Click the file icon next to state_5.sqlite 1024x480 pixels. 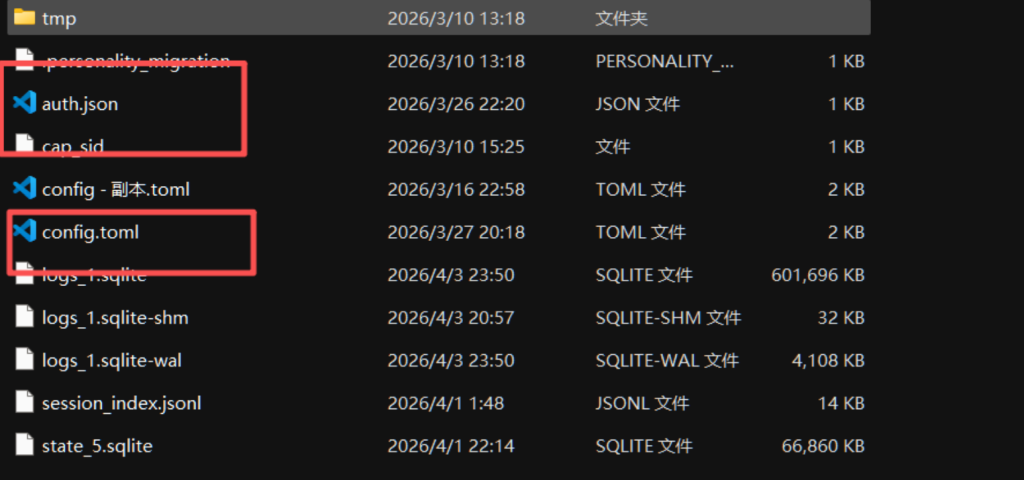24,446
